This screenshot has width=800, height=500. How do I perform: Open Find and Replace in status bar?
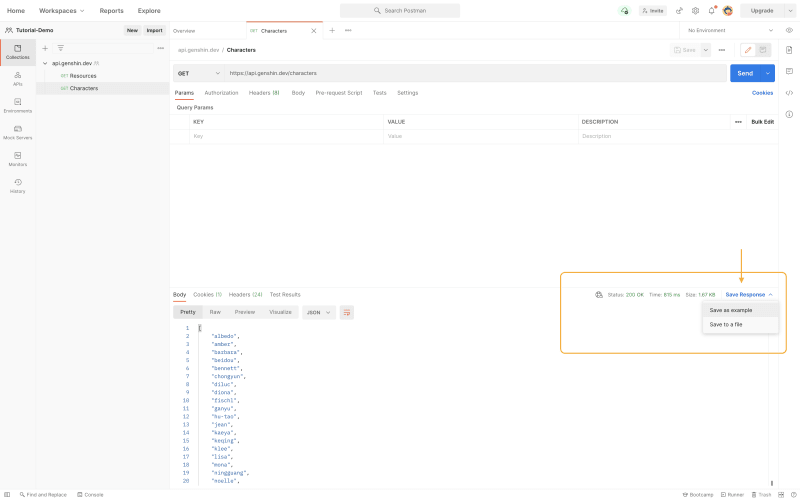pos(43,495)
